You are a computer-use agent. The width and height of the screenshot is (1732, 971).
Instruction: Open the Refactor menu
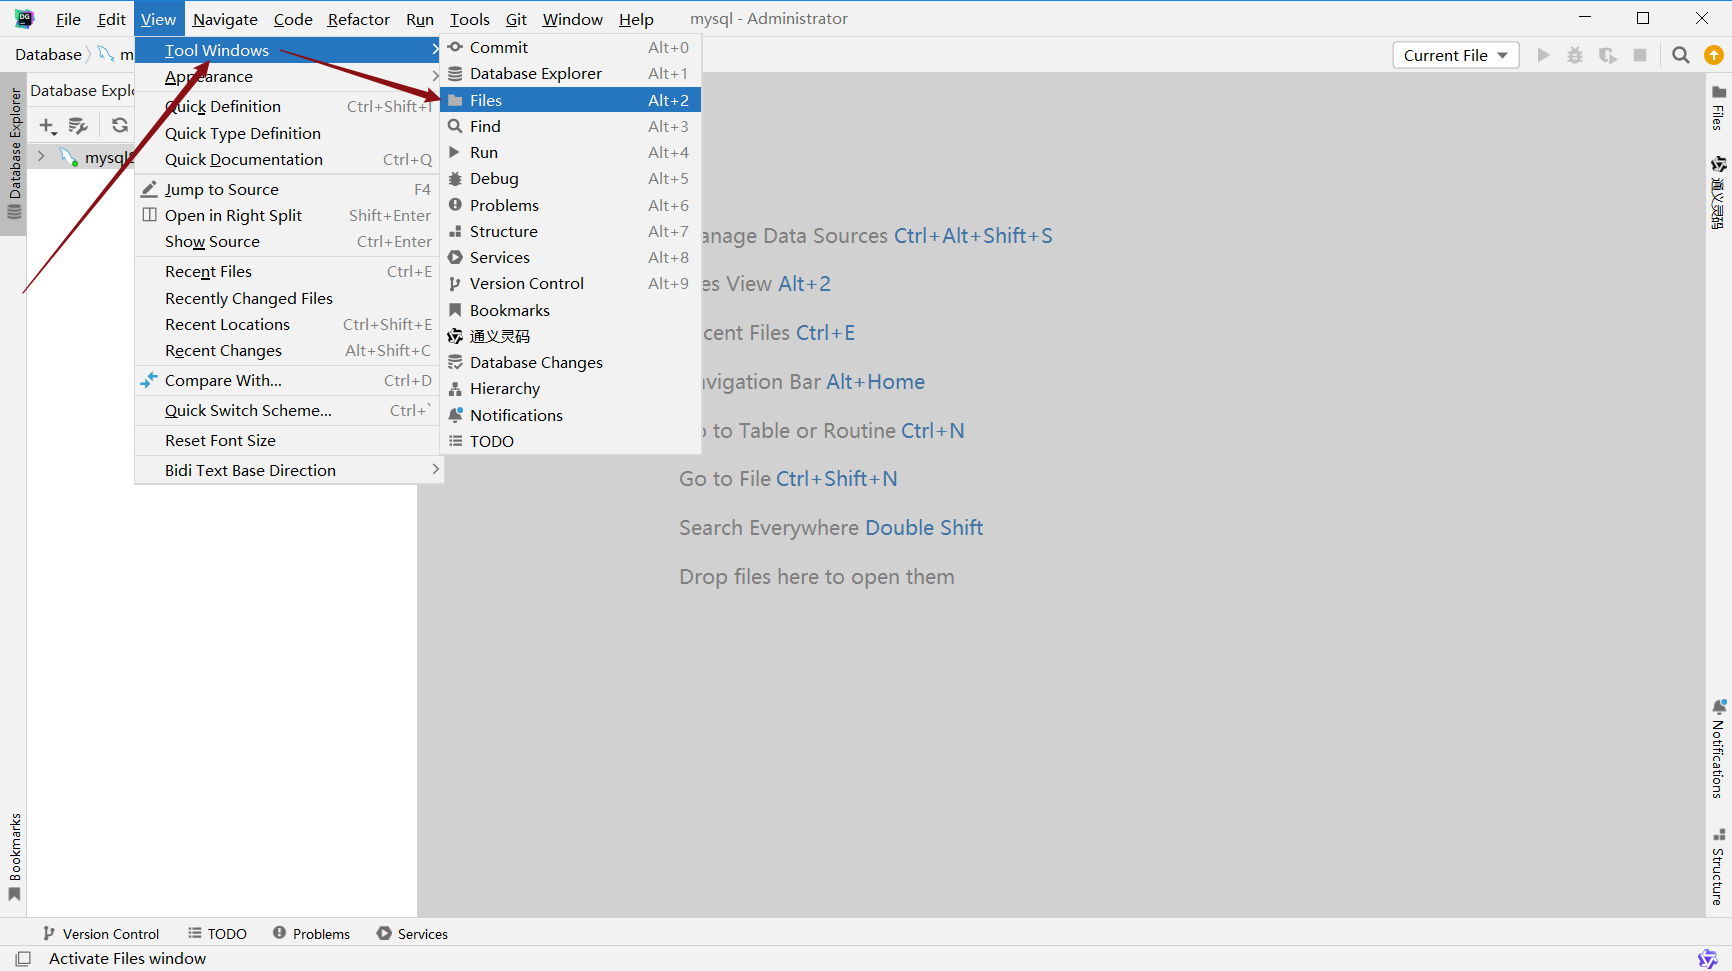(358, 19)
